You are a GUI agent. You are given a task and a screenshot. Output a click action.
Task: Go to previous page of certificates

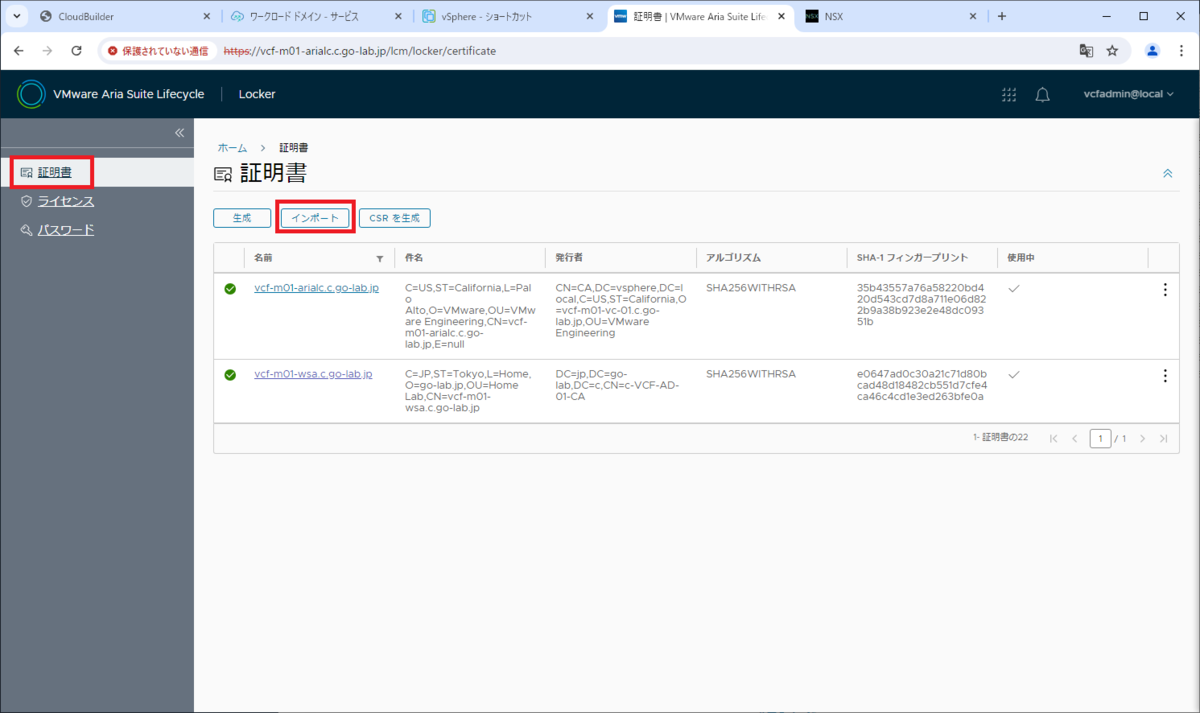coord(1075,439)
